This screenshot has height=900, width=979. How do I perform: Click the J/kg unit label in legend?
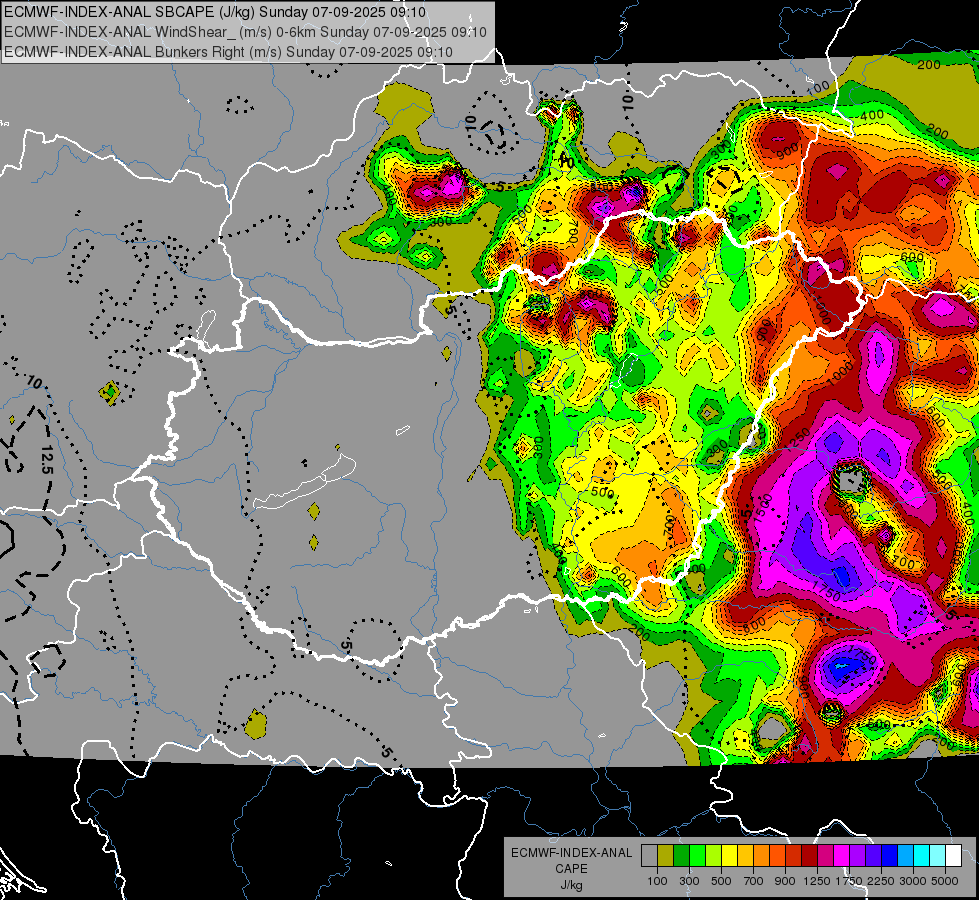pyautogui.click(x=571, y=885)
